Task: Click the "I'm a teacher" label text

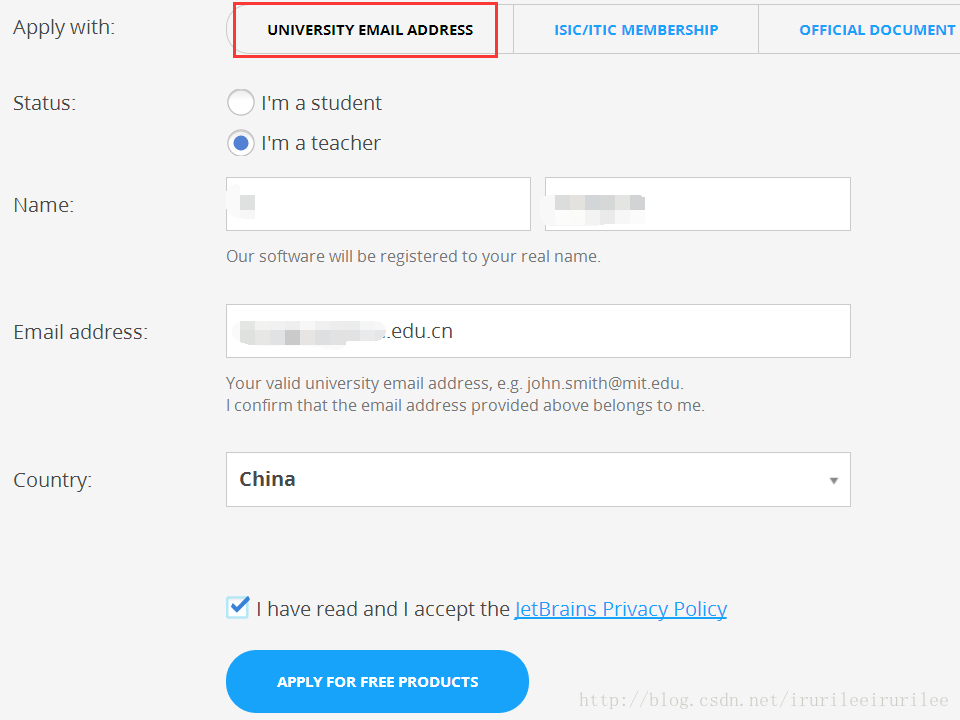Action: 321,143
